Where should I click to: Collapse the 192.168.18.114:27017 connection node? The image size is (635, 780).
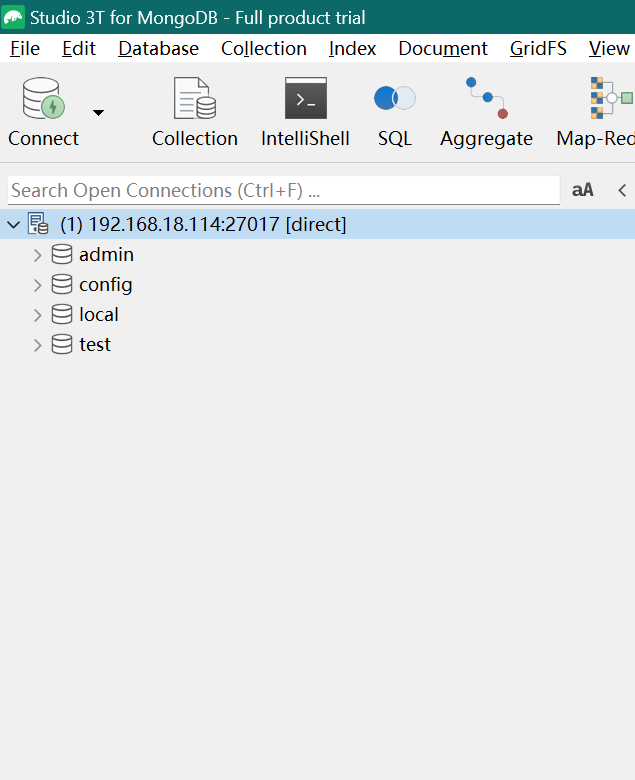pos(14,225)
